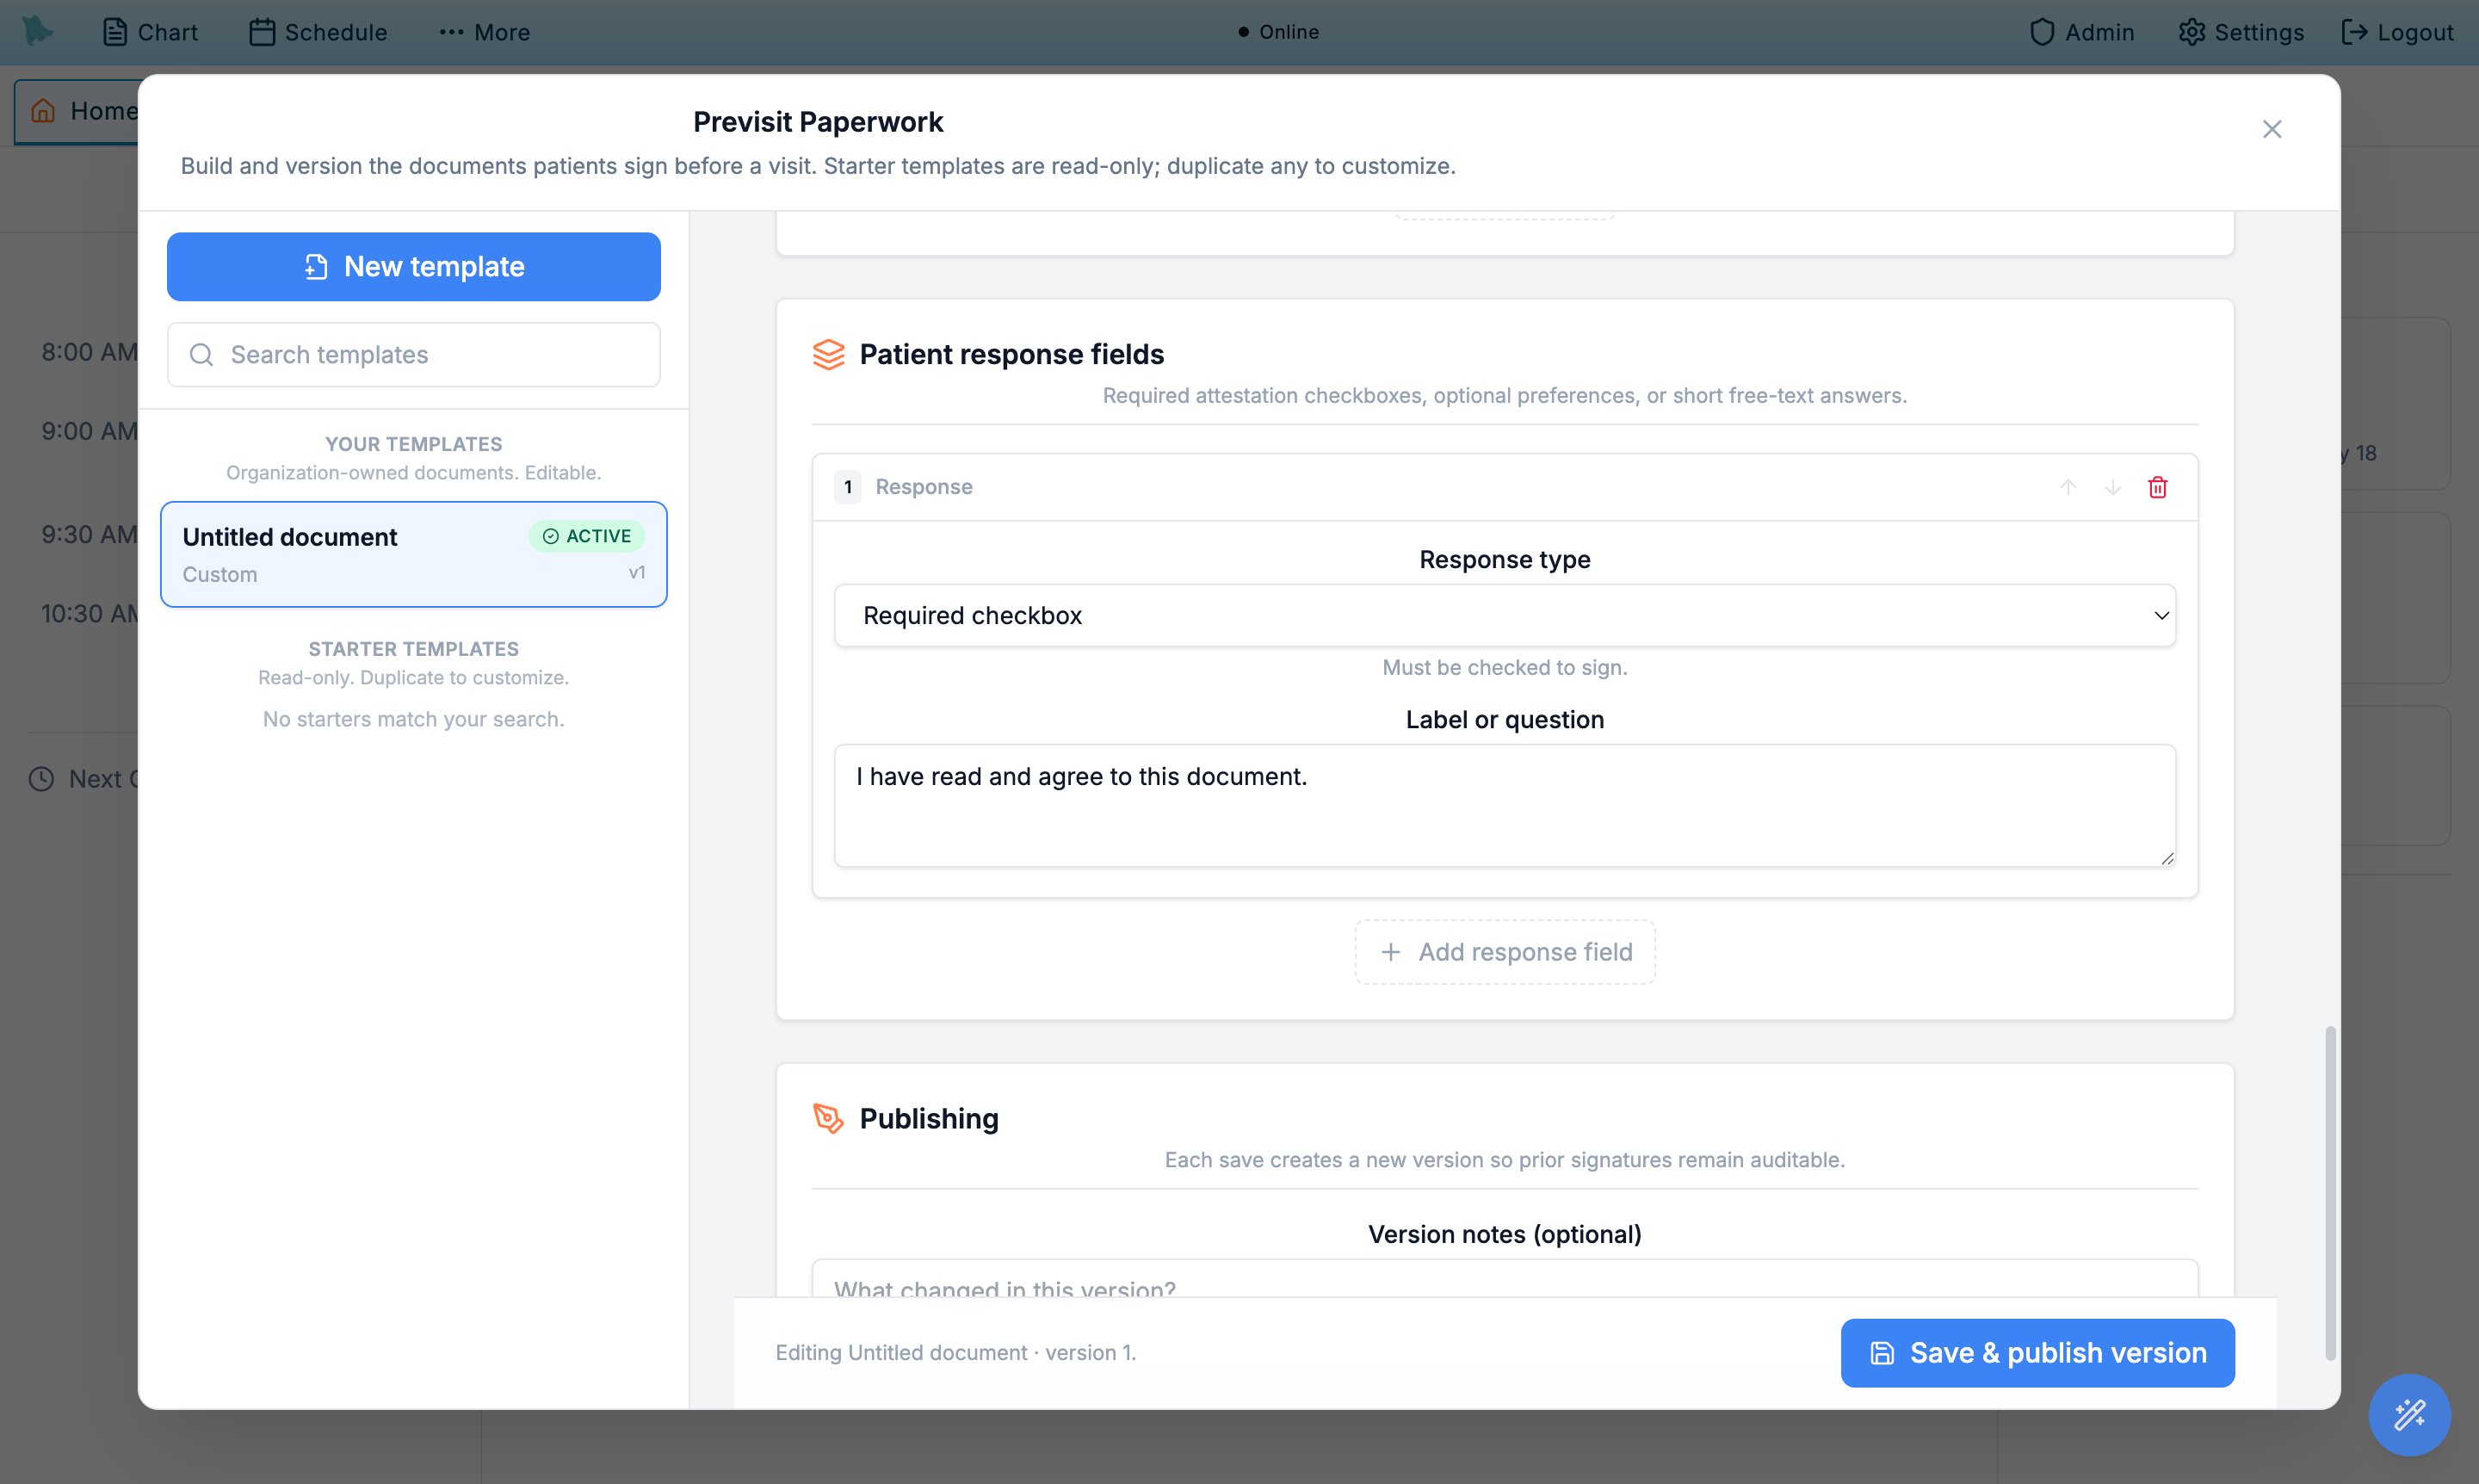Save & publish version
The width and height of the screenshot is (2479, 1484).
(2038, 1353)
